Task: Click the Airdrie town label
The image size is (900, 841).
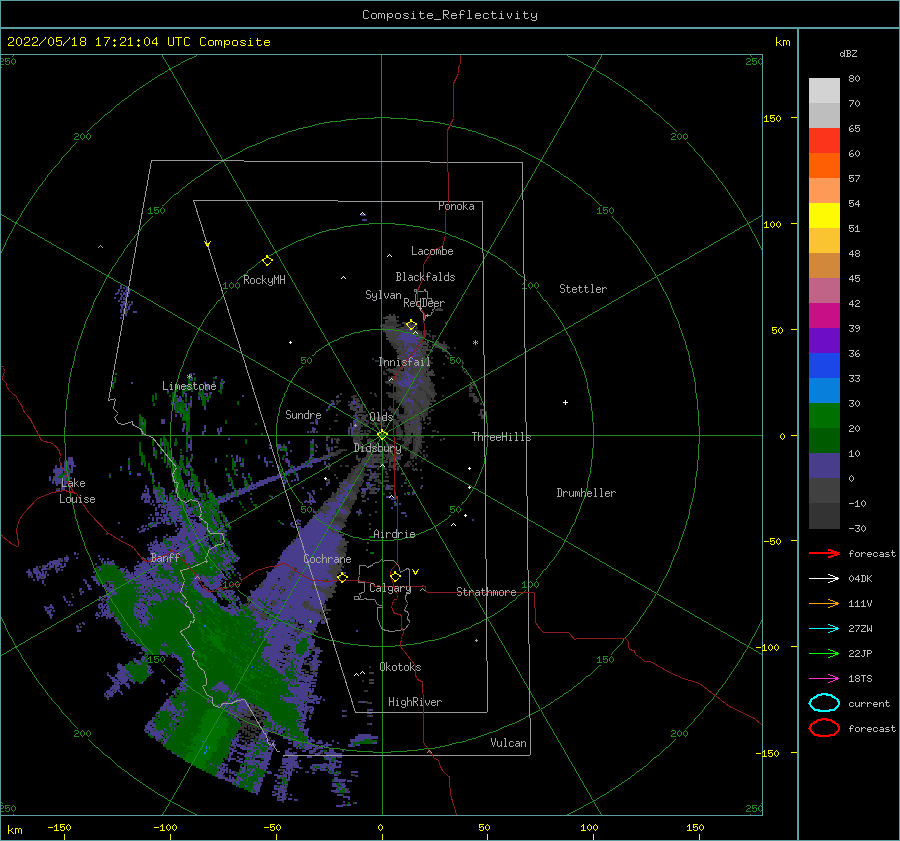Action: pyautogui.click(x=394, y=534)
